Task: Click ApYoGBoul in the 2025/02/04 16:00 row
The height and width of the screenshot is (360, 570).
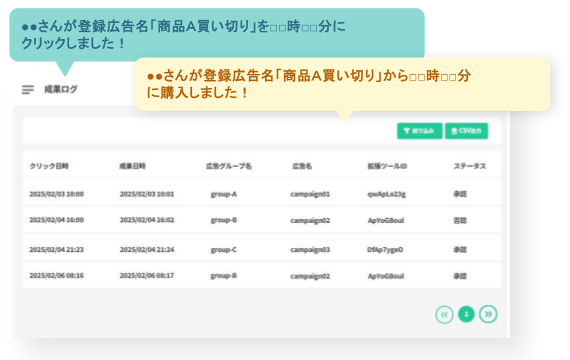Action: 386,221
